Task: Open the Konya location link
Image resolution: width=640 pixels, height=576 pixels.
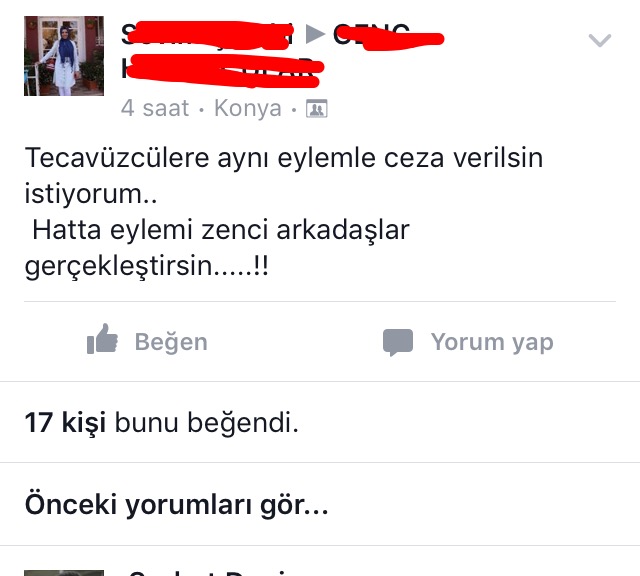Action: tap(248, 108)
